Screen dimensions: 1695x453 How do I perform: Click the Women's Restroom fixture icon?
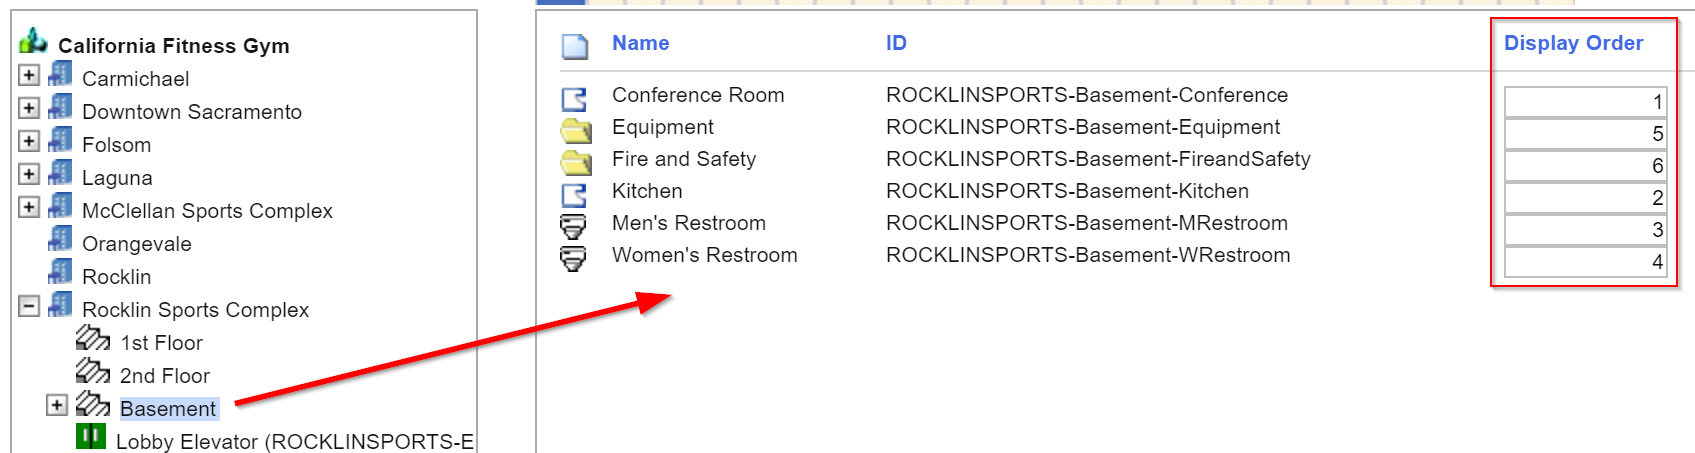pyautogui.click(x=573, y=258)
